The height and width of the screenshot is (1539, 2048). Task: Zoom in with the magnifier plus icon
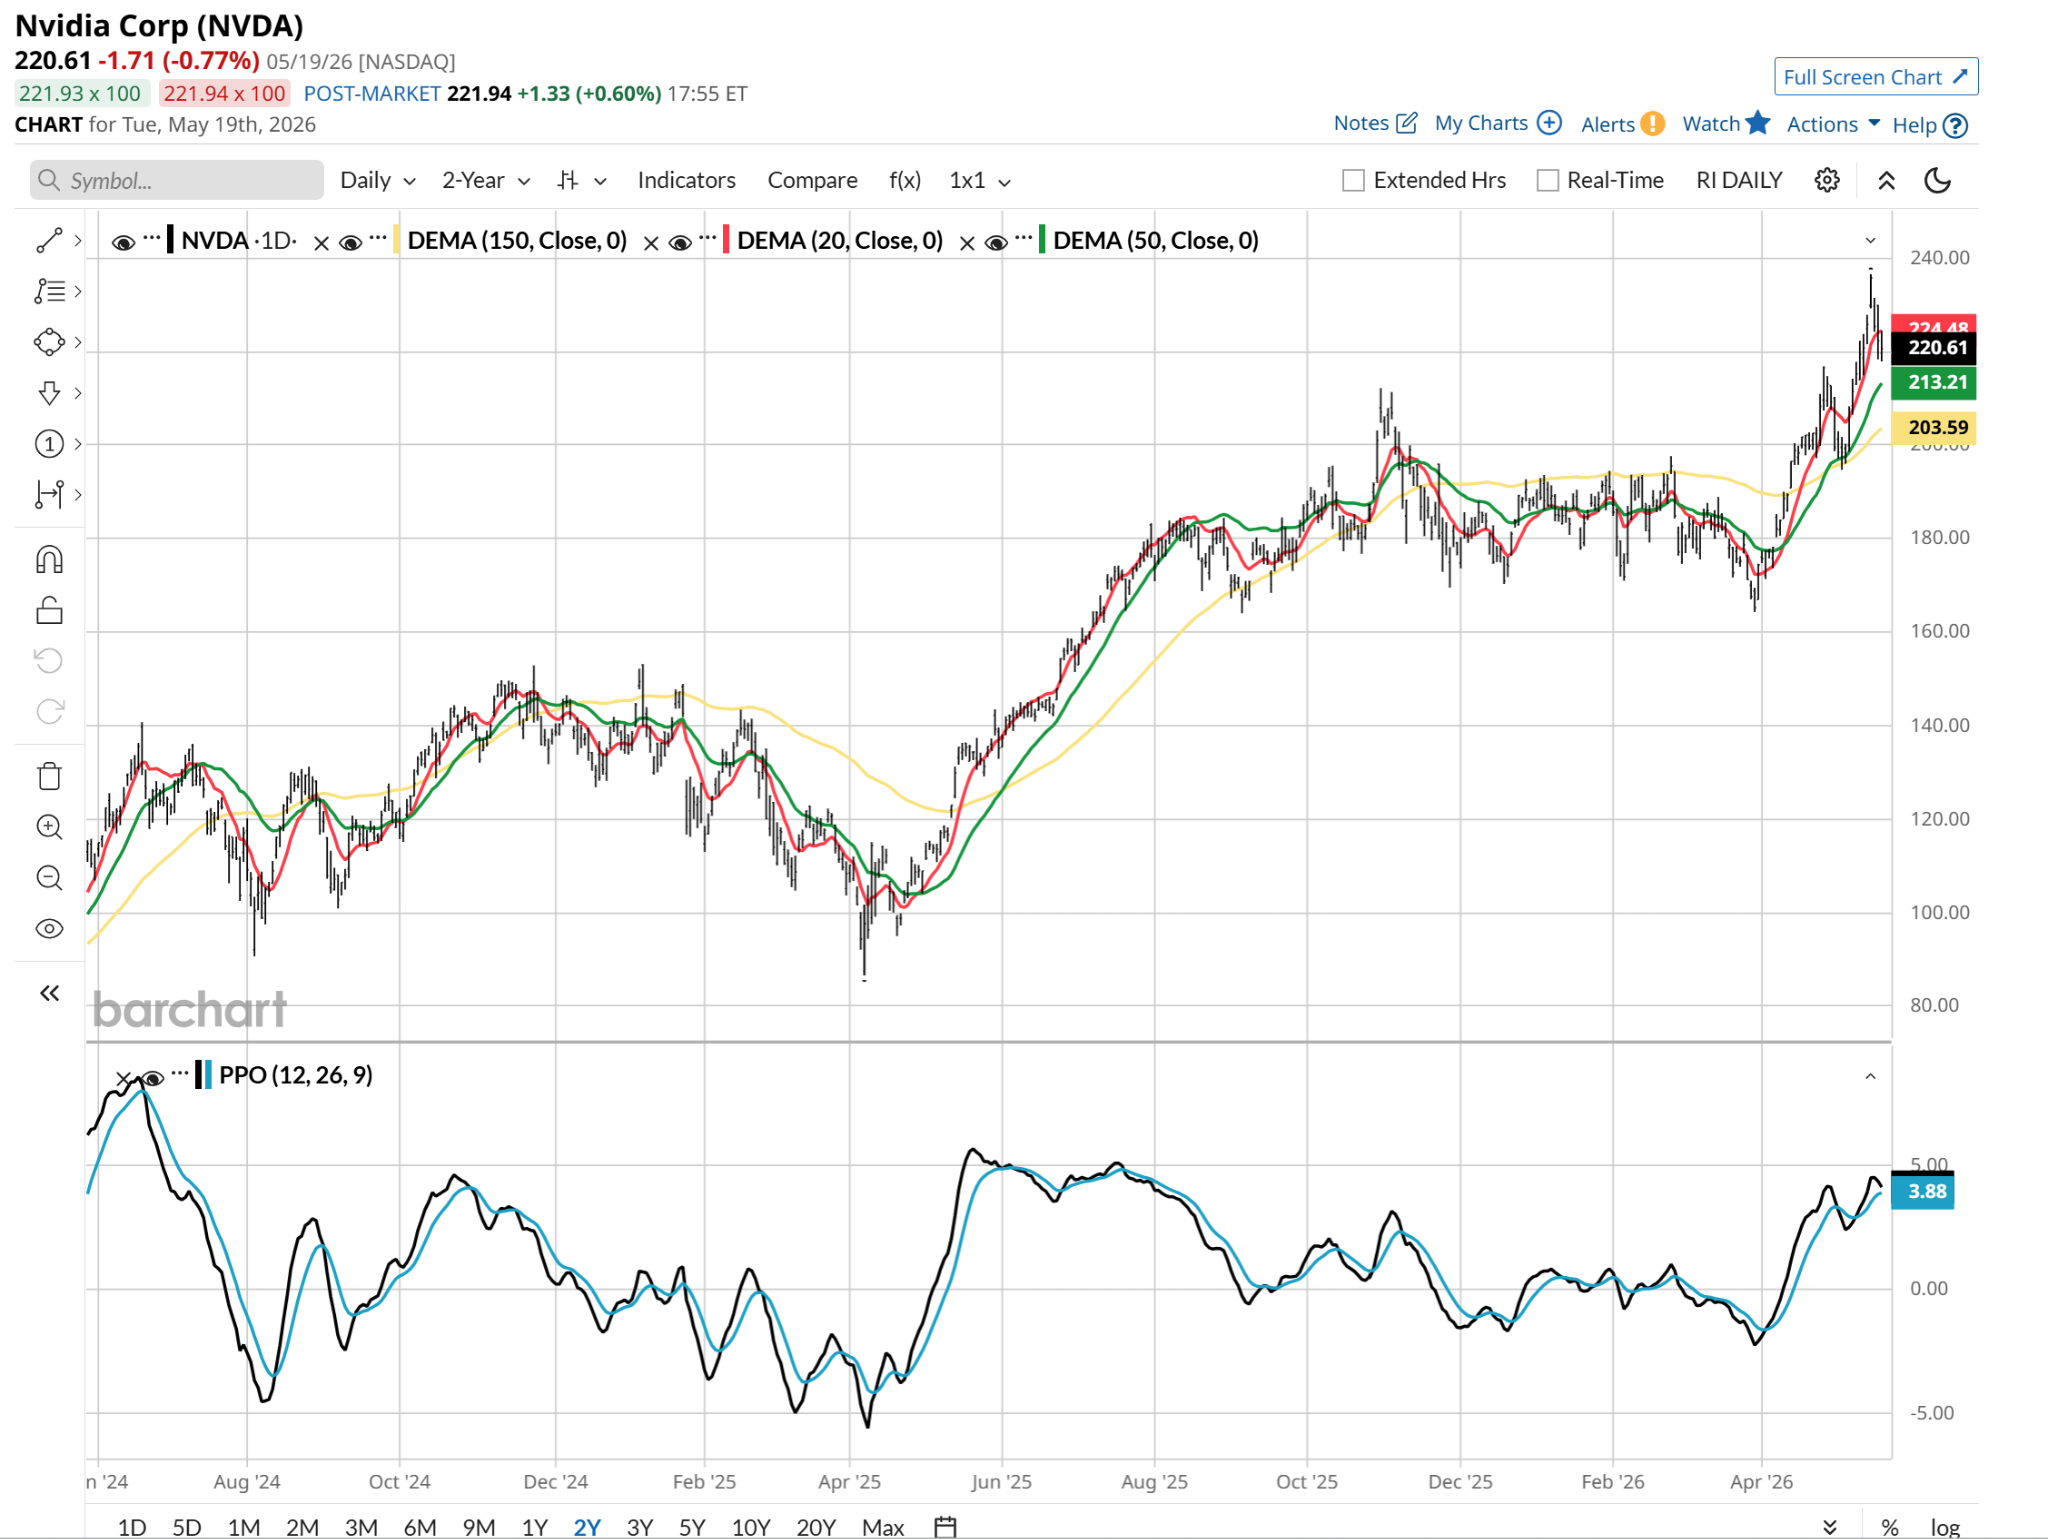(49, 827)
